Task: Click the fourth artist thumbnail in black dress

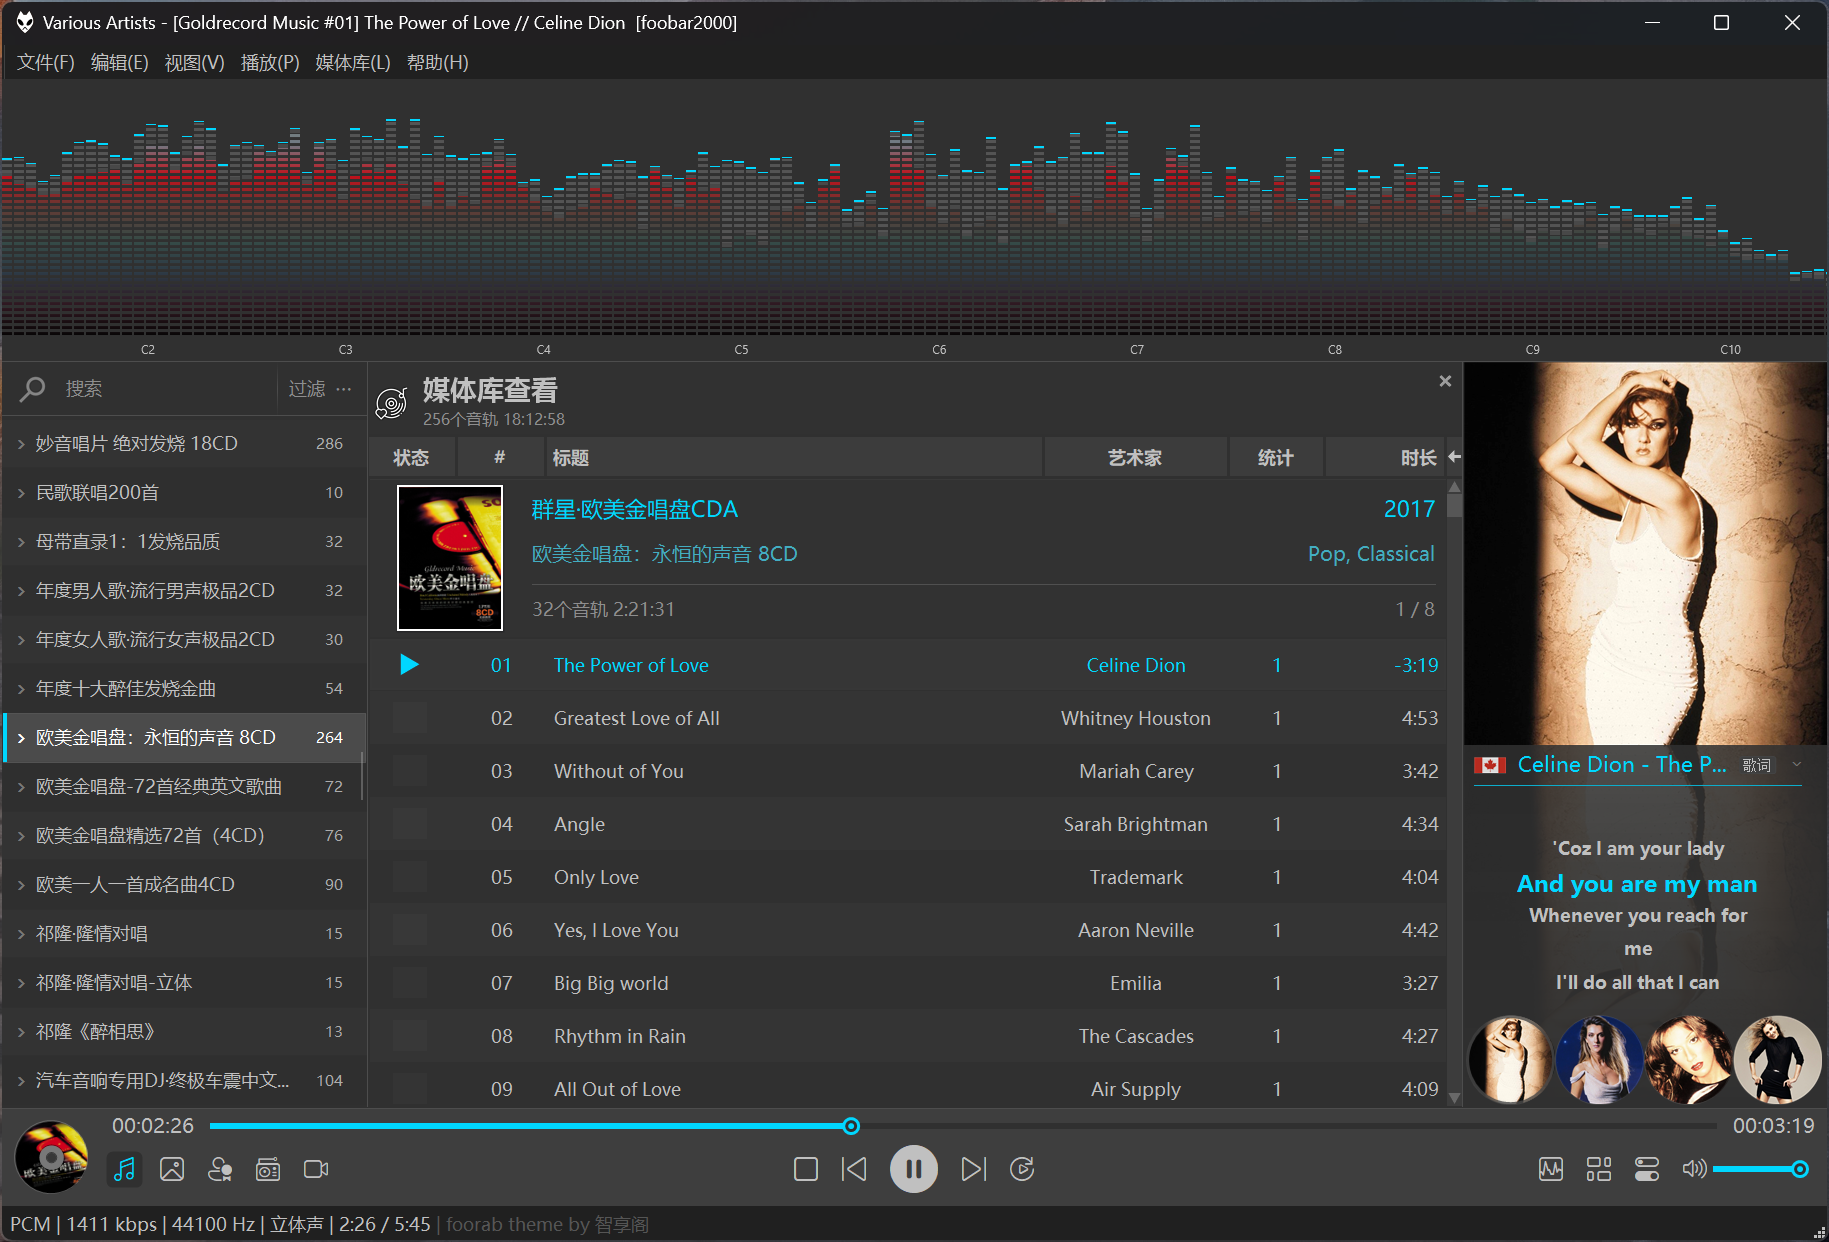Action: [1777, 1060]
